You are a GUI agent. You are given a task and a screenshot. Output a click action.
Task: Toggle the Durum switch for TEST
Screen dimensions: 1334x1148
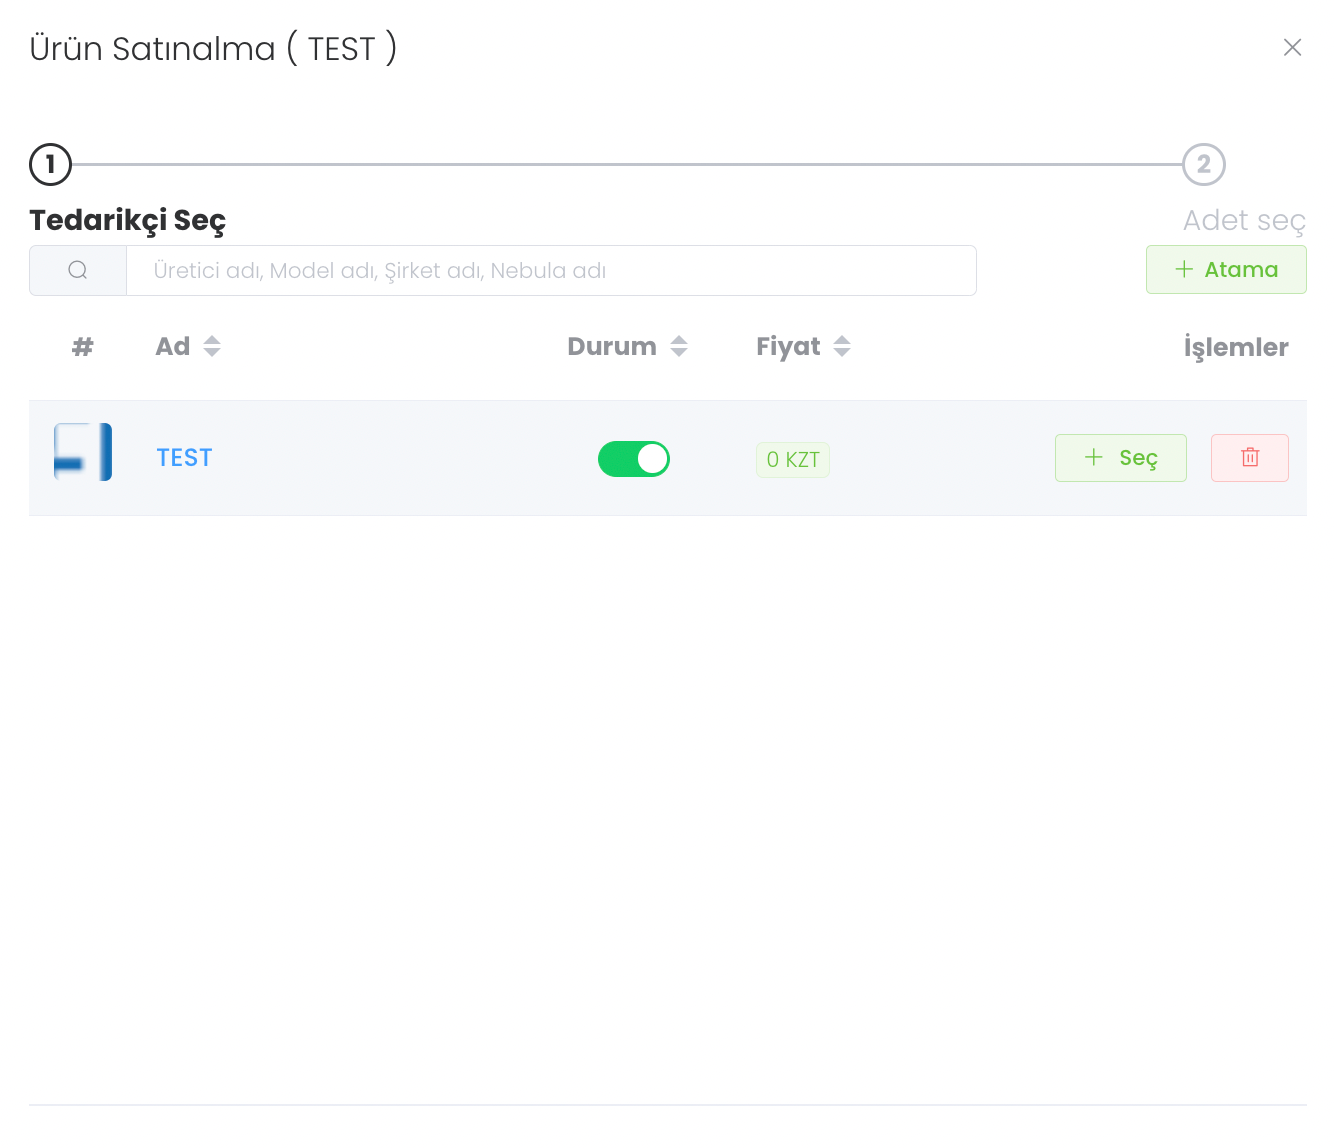[x=634, y=459]
